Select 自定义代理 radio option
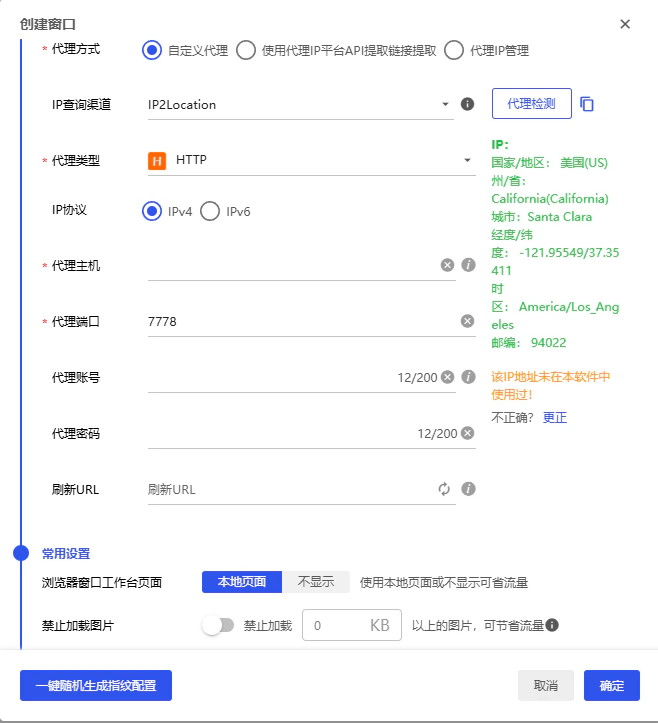Image resolution: width=658 pixels, height=723 pixels. coord(152,50)
